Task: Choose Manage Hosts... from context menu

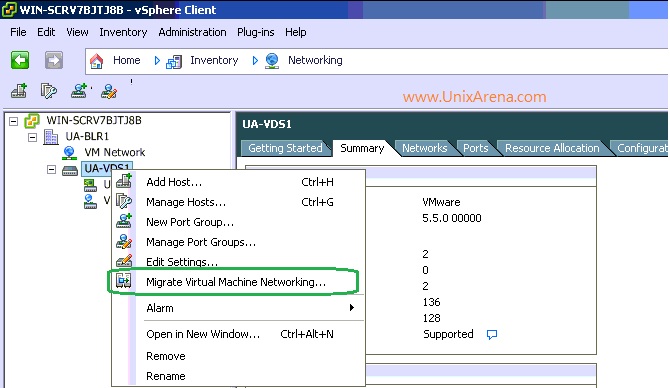Action: (x=238, y=202)
